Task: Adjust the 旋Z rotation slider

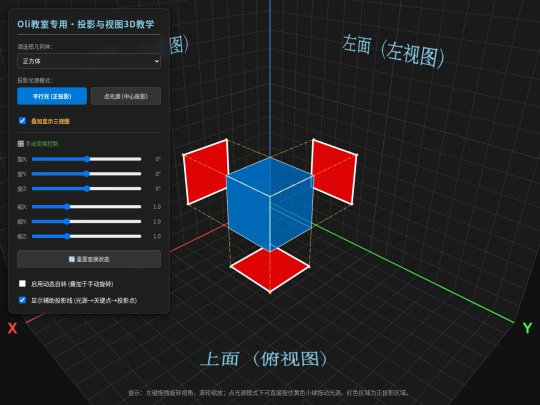Action: point(86,189)
